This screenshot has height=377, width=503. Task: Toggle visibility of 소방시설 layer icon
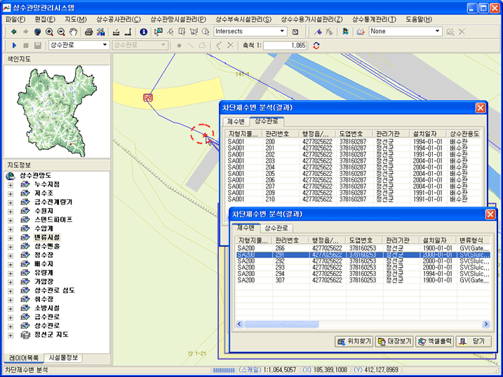25,308
